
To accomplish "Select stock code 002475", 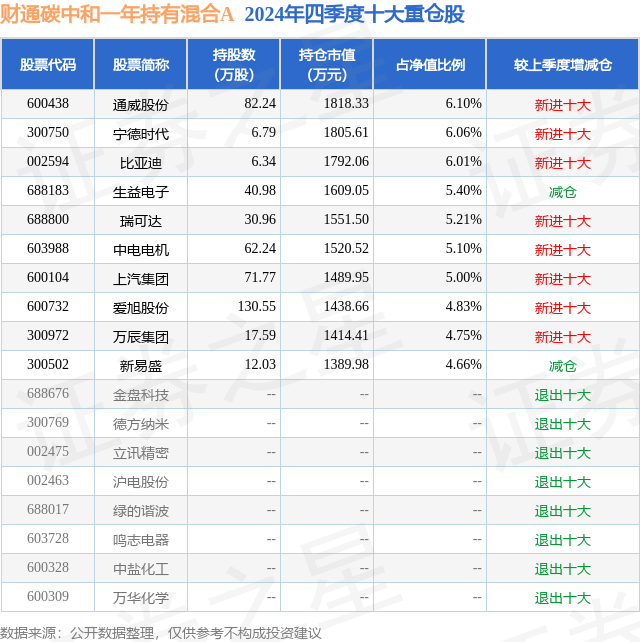I will (48, 452).
